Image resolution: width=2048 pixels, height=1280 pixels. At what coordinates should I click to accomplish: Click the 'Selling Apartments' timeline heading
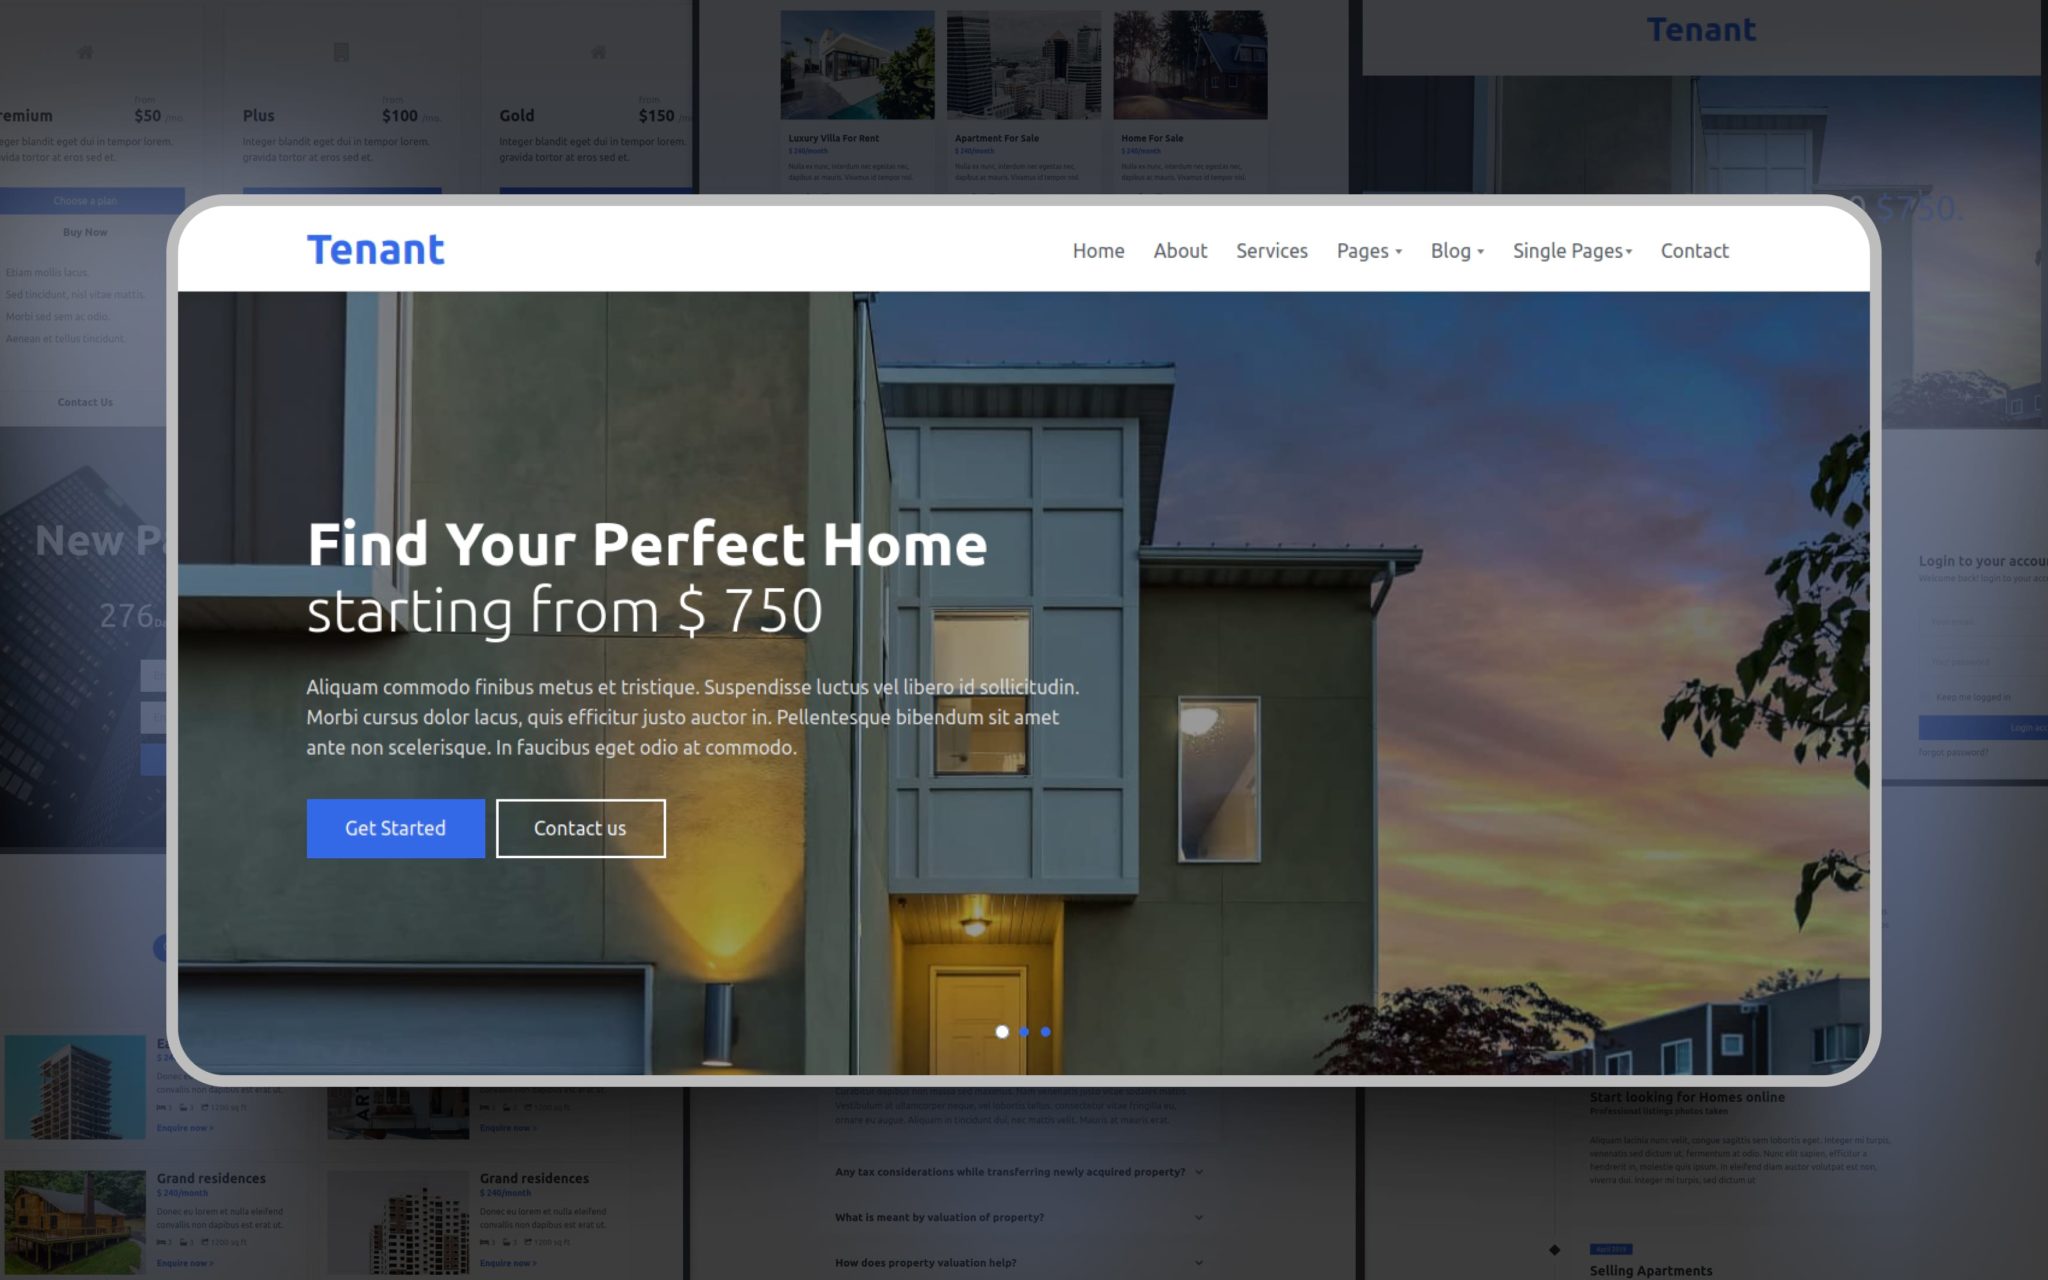[1651, 1270]
